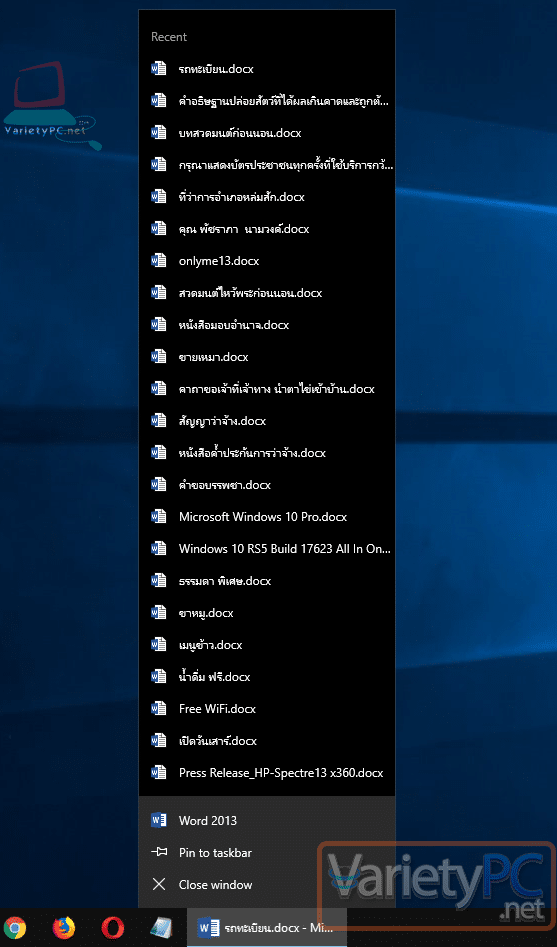Open Windows 10 RS5 Build 17623 document

[267, 548]
